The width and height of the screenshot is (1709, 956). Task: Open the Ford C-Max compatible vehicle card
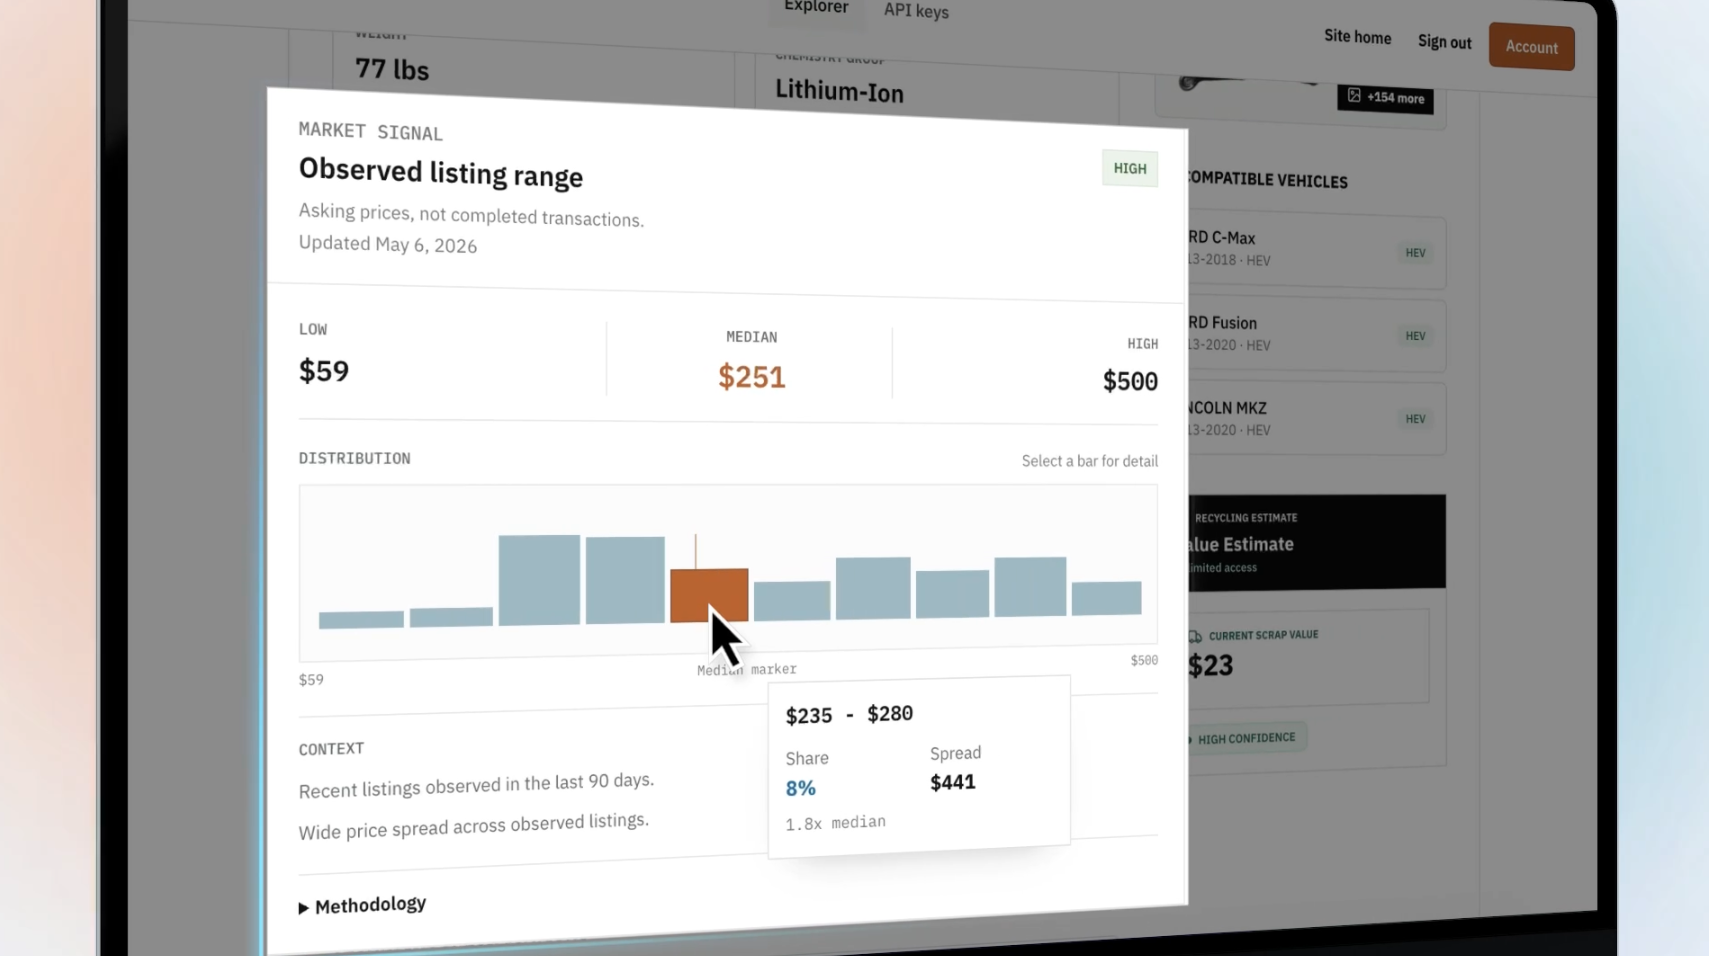point(1315,251)
